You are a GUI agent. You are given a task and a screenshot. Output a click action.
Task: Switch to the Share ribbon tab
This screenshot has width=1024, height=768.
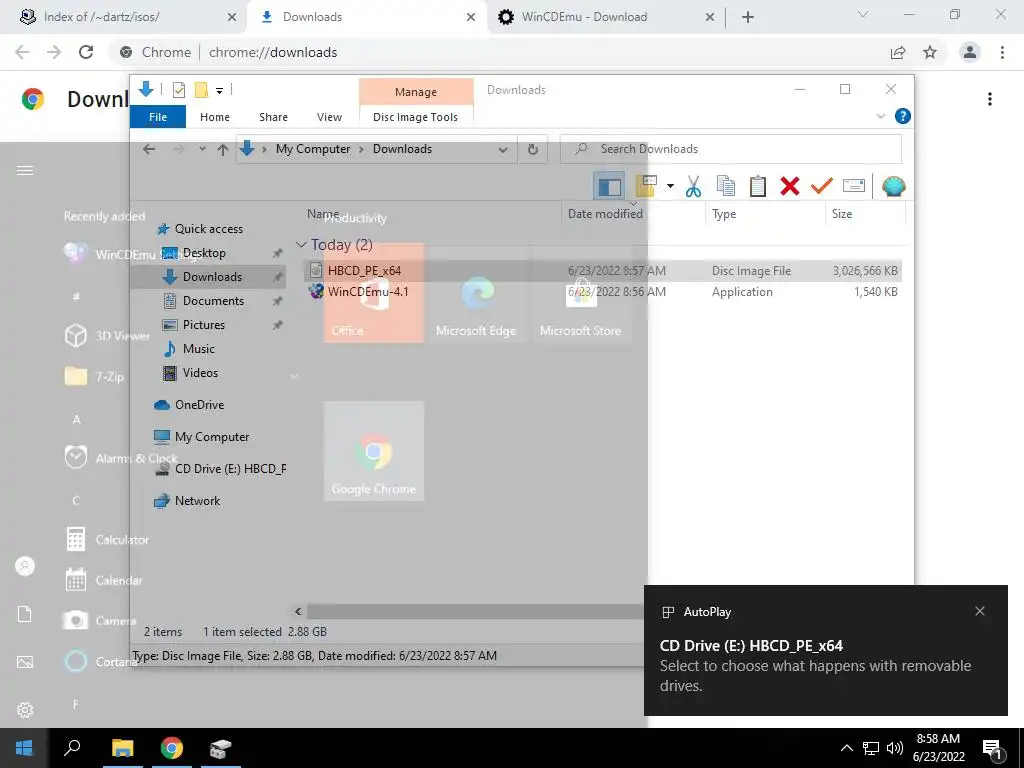tap(273, 117)
